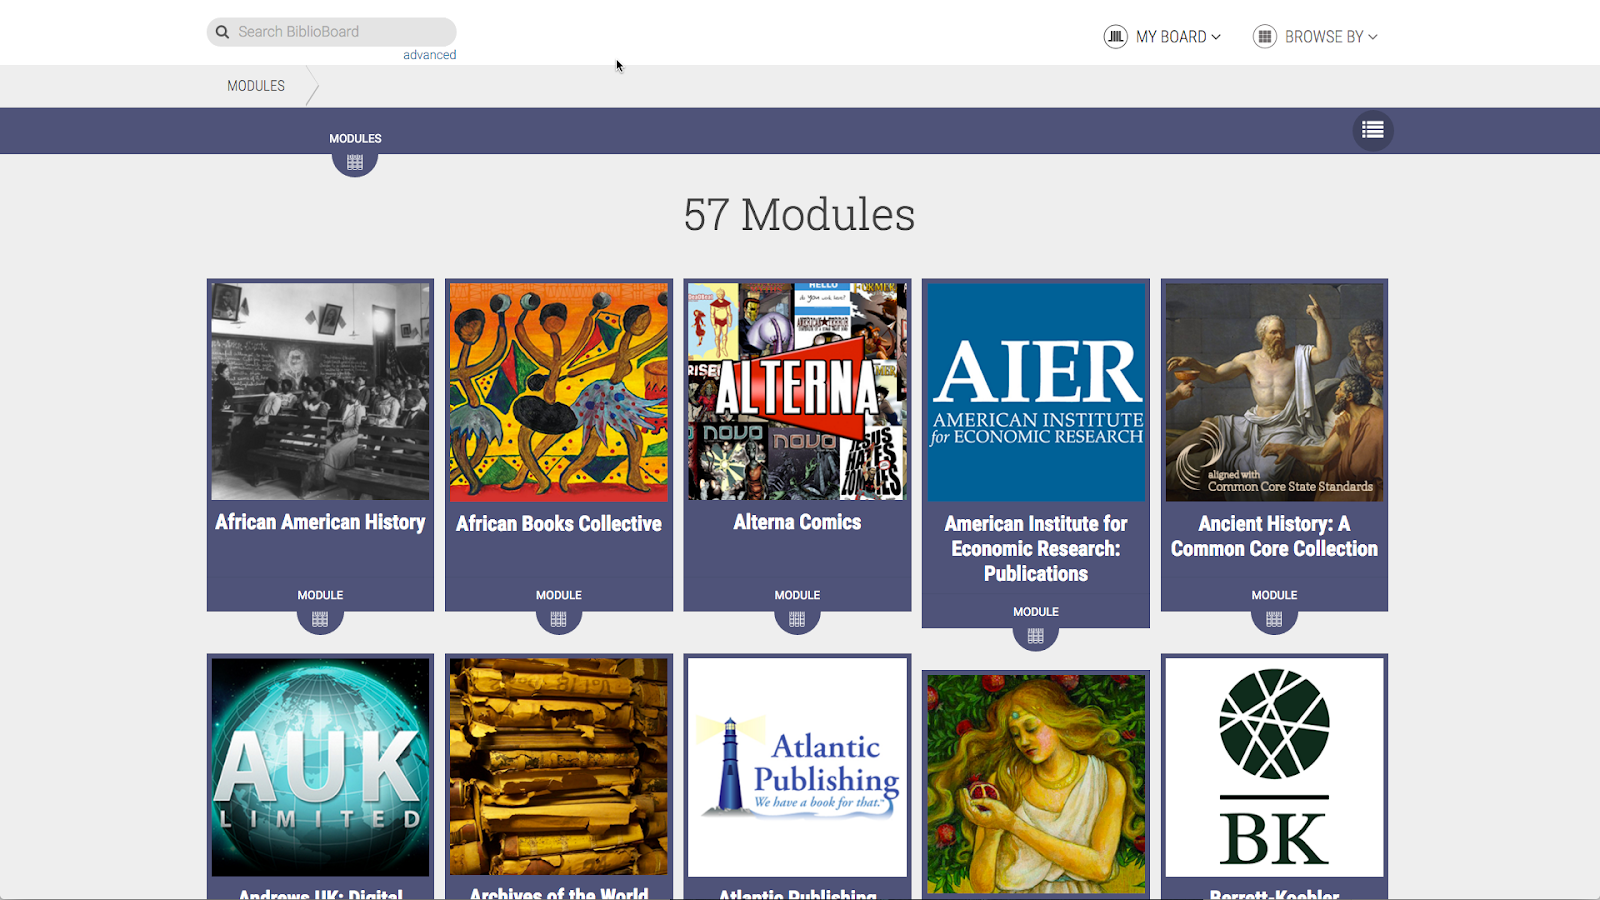1600x900 pixels.
Task: Click Ancient History module grid icon
Action: [x=1274, y=620]
